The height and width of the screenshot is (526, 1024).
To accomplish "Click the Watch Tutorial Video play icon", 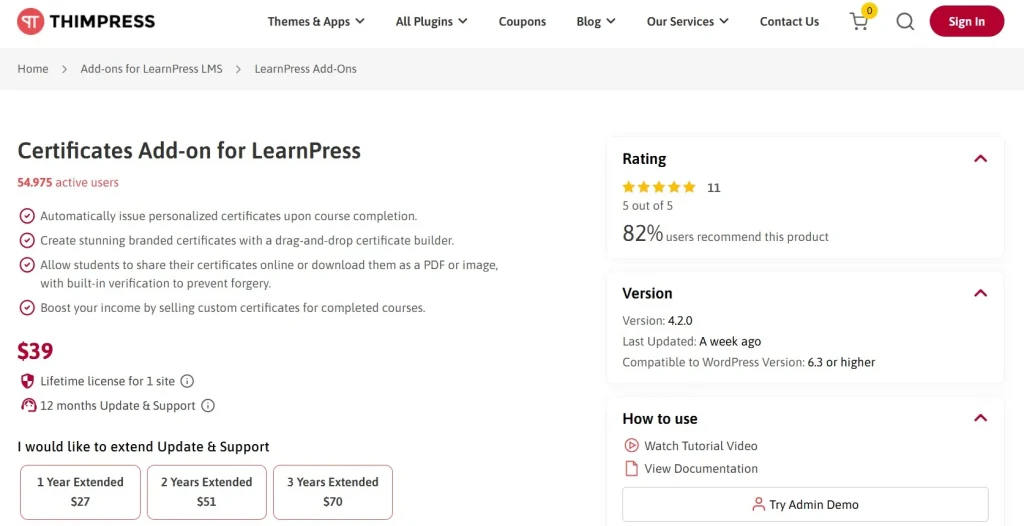I will [631, 446].
